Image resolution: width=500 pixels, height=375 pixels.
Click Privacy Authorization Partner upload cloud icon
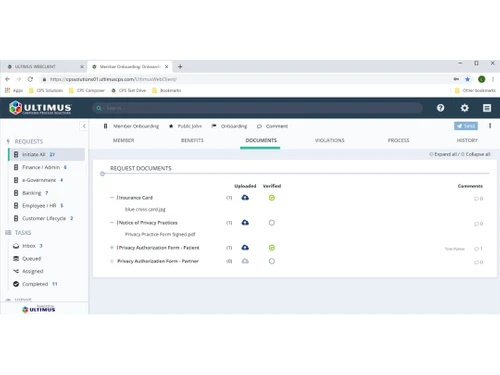pos(245,261)
